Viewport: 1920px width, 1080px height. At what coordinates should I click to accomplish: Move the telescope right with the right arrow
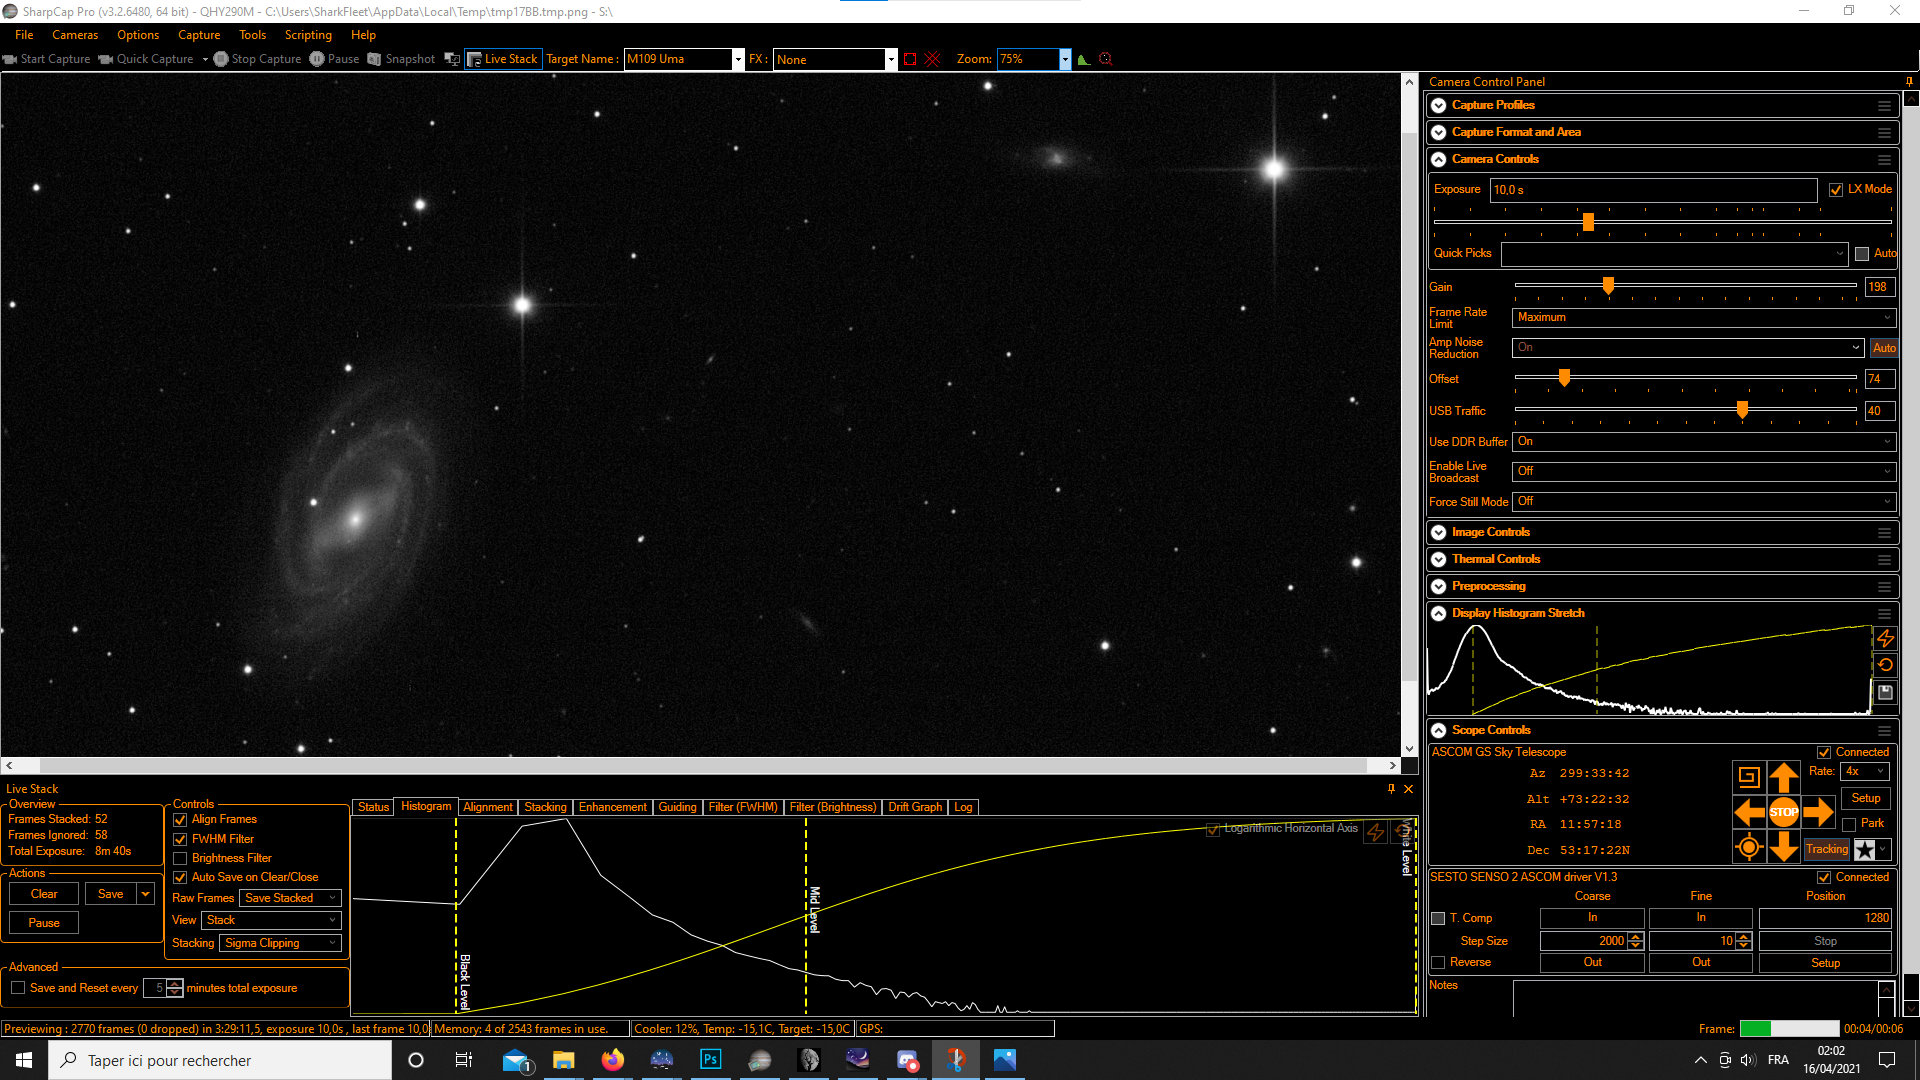(x=1819, y=812)
